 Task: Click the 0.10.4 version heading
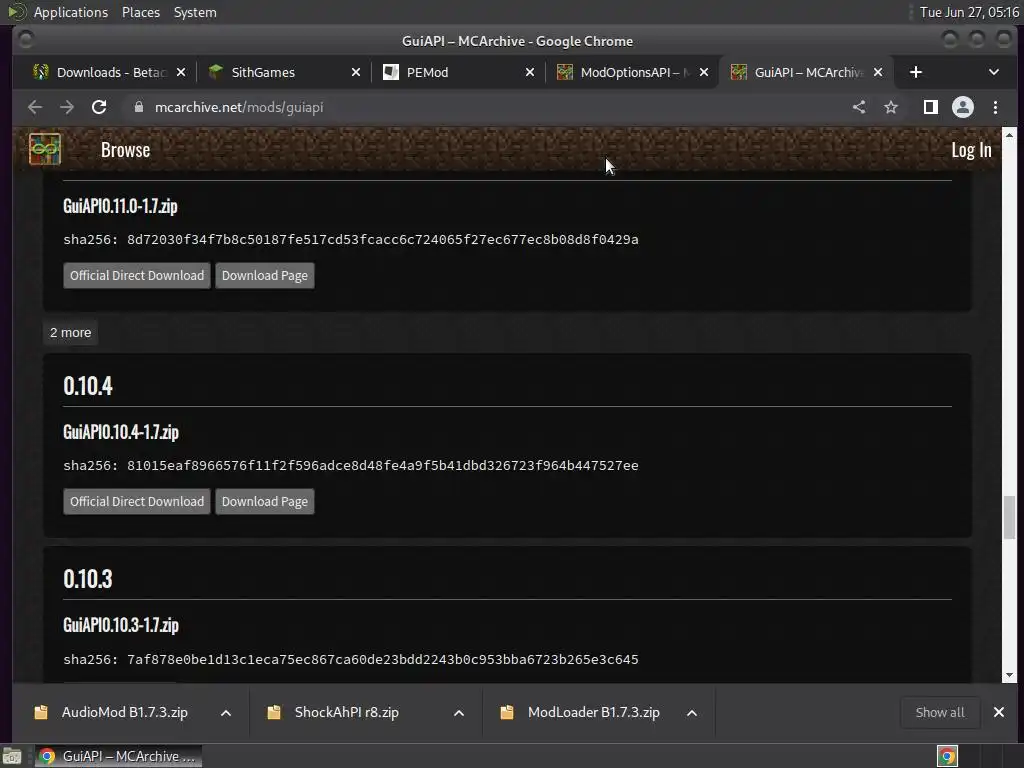point(88,386)
